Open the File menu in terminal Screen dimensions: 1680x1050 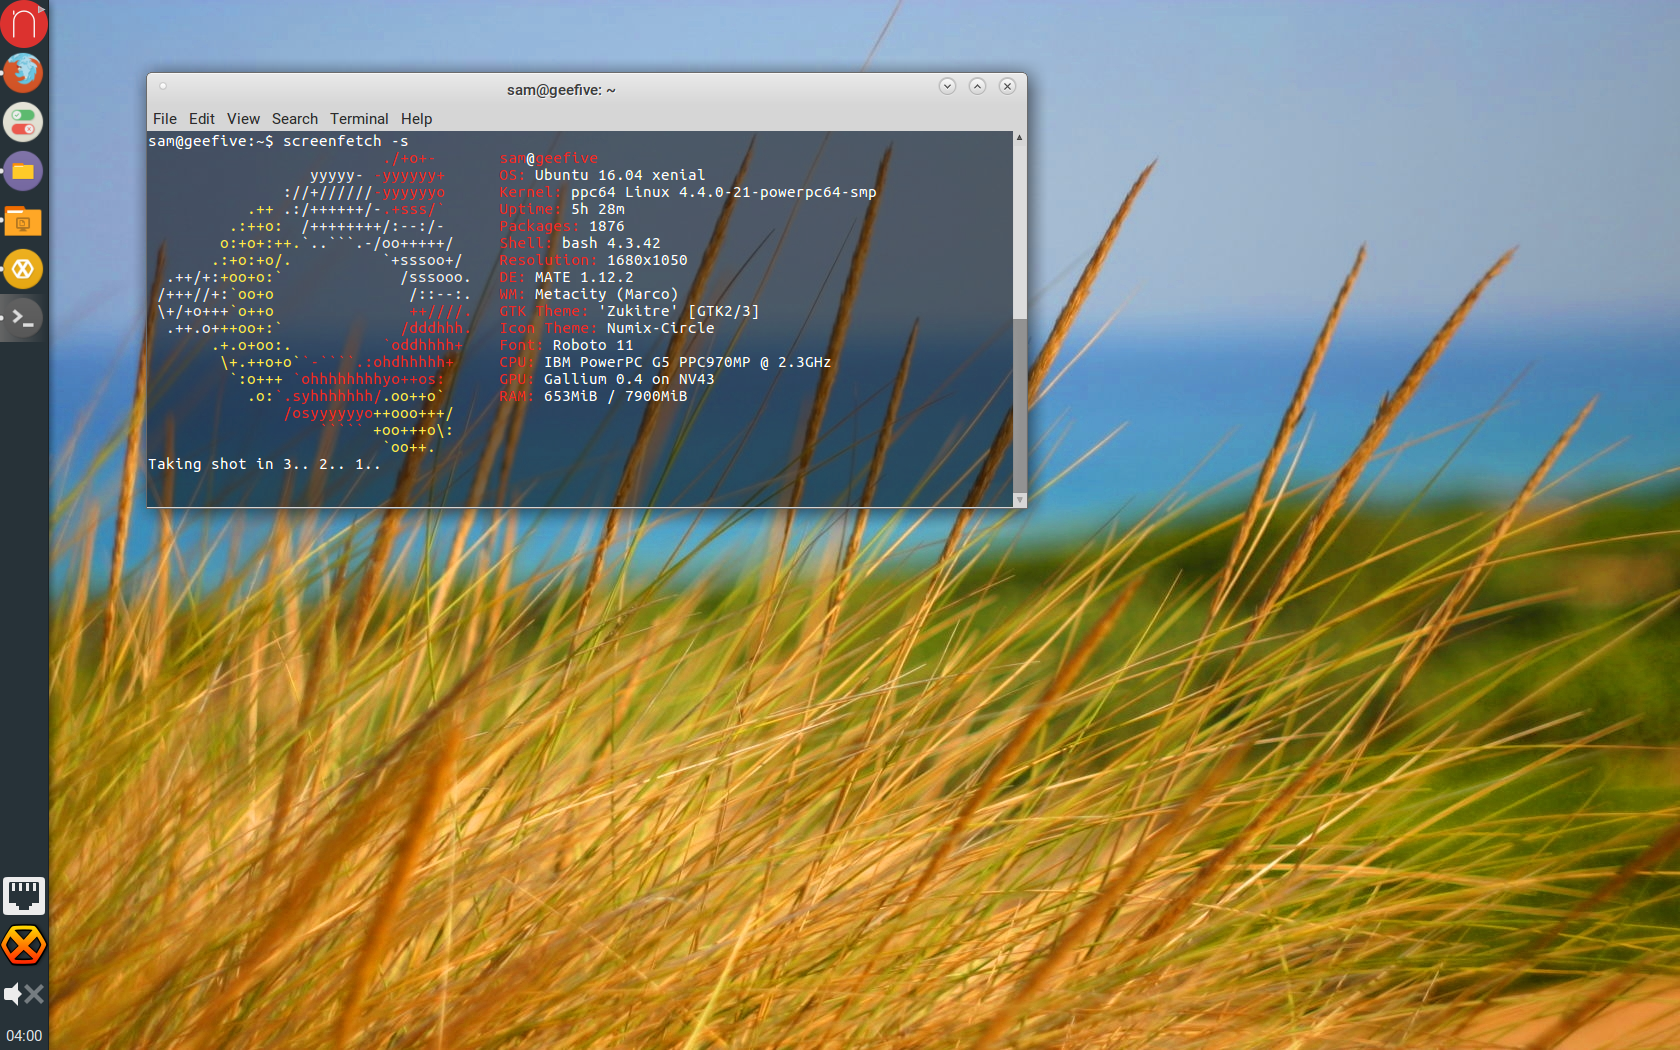pyautogui.click(x=164, y=119)
